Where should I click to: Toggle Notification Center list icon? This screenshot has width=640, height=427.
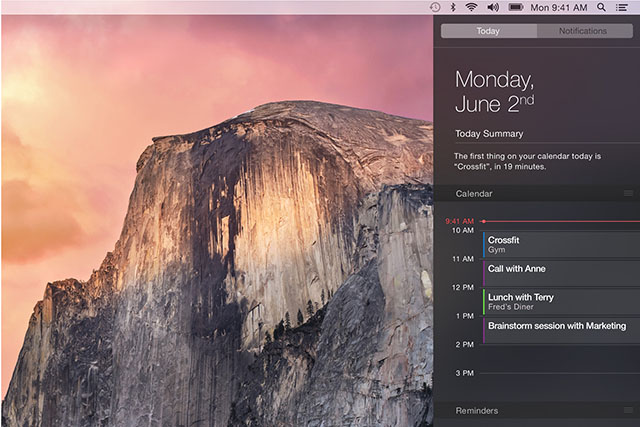pyautogui.click(x=623, y=7)
